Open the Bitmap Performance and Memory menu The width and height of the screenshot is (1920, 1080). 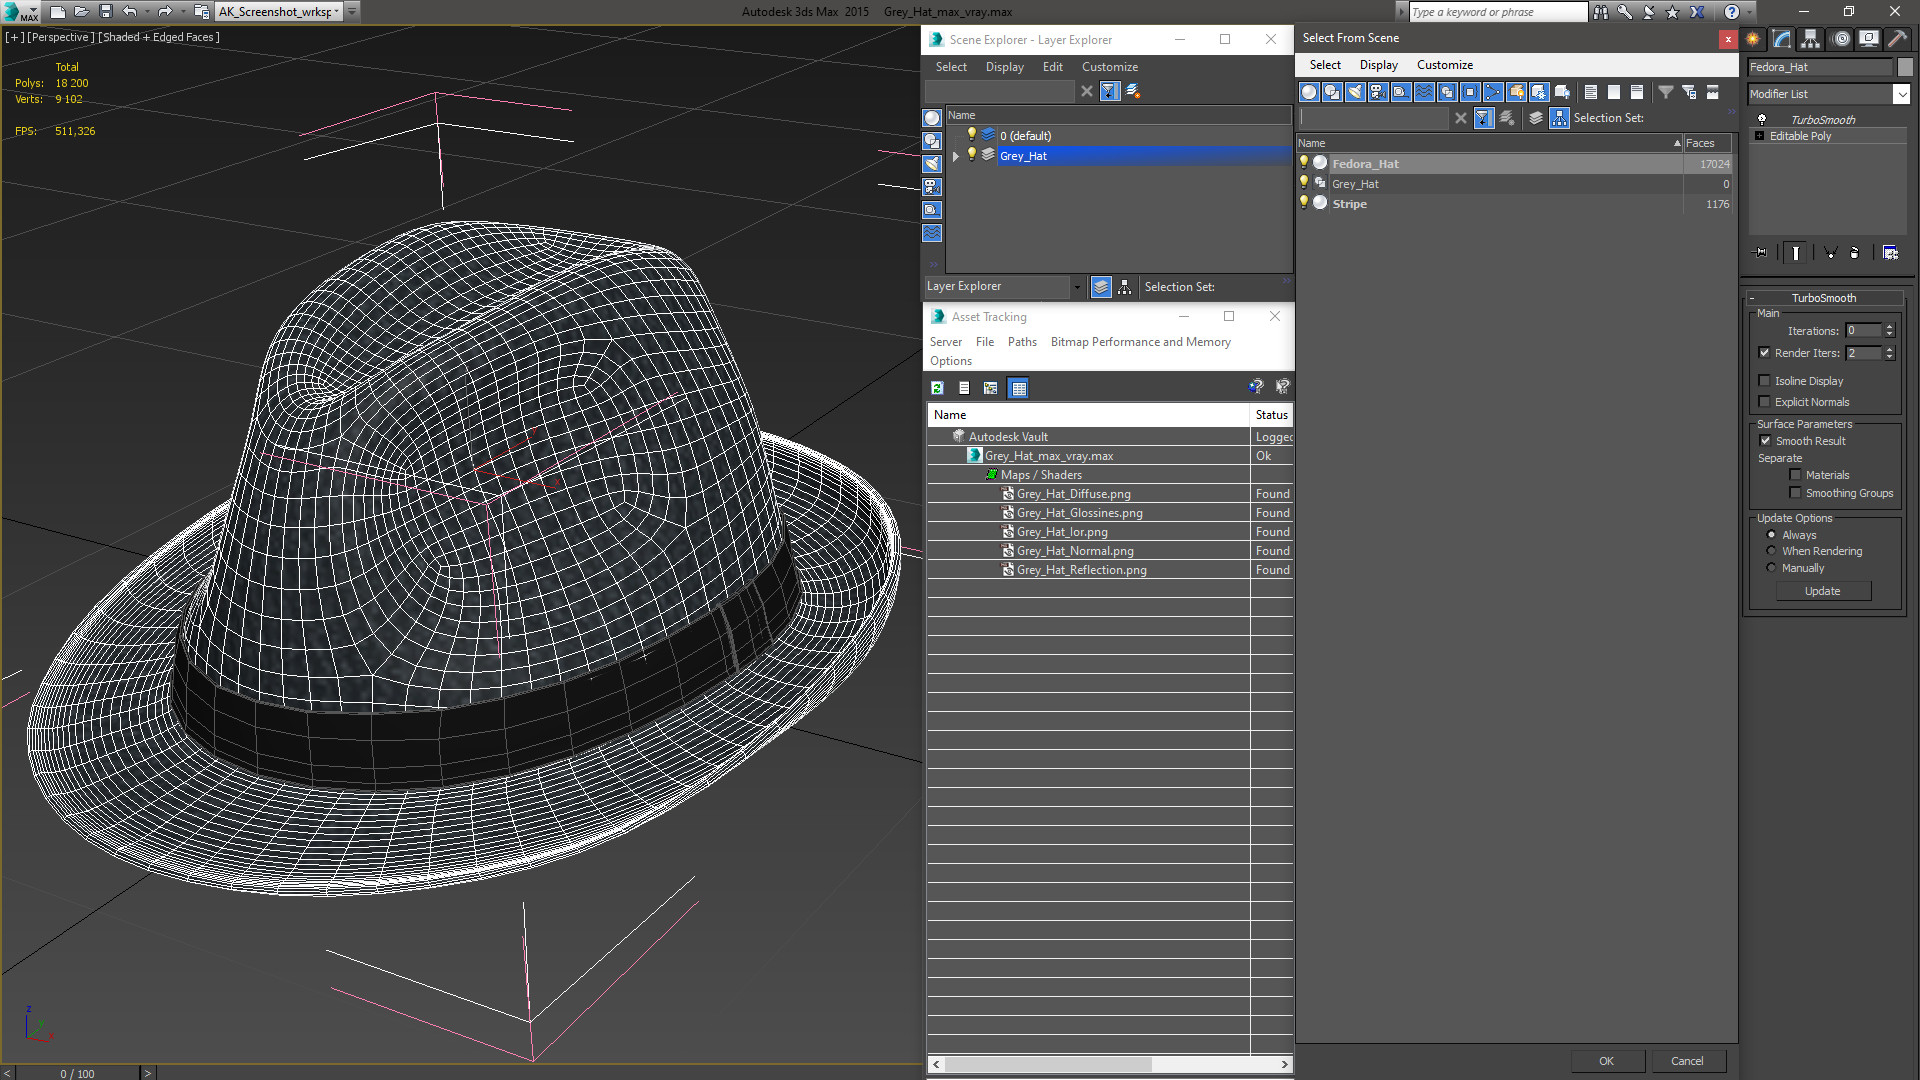(1139, 342)
